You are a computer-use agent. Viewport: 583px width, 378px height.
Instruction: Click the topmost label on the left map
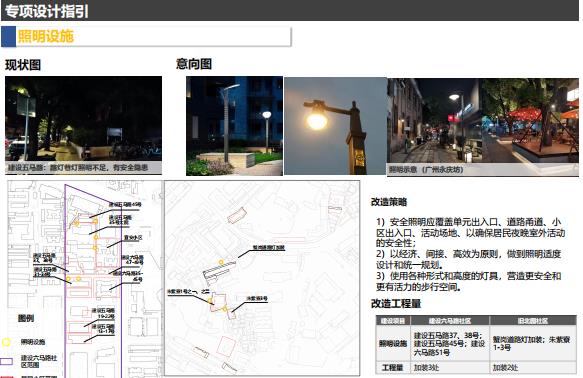click(x=125, y=204)
